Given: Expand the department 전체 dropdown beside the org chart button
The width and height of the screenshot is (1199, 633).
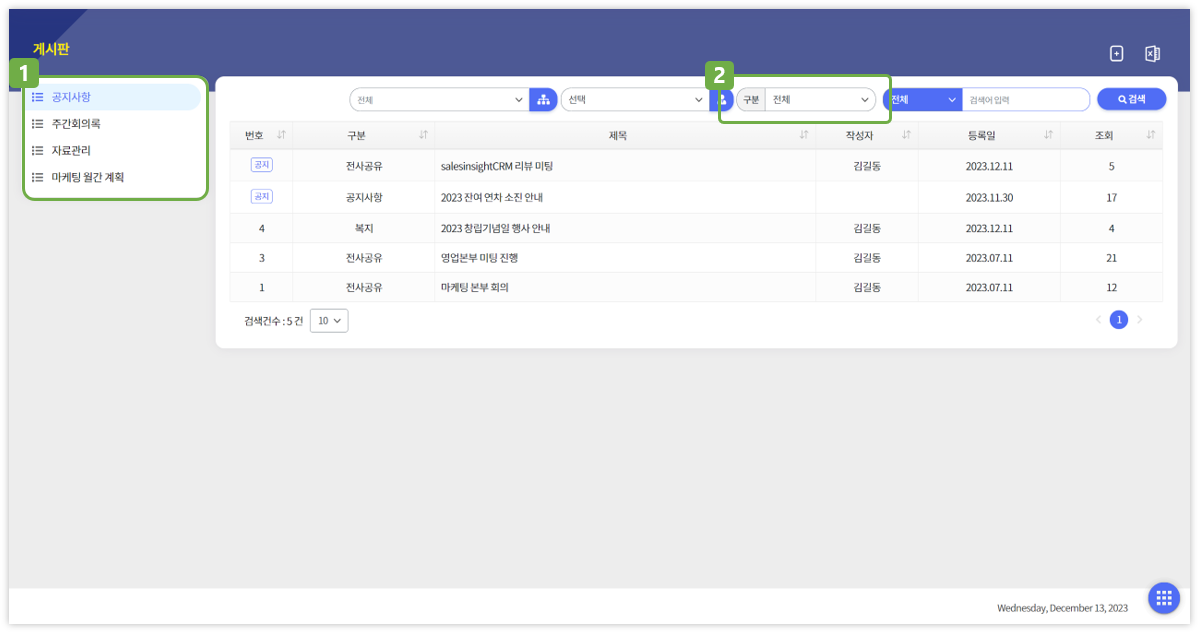Looking at the screenshot, I should coord(440,99).
